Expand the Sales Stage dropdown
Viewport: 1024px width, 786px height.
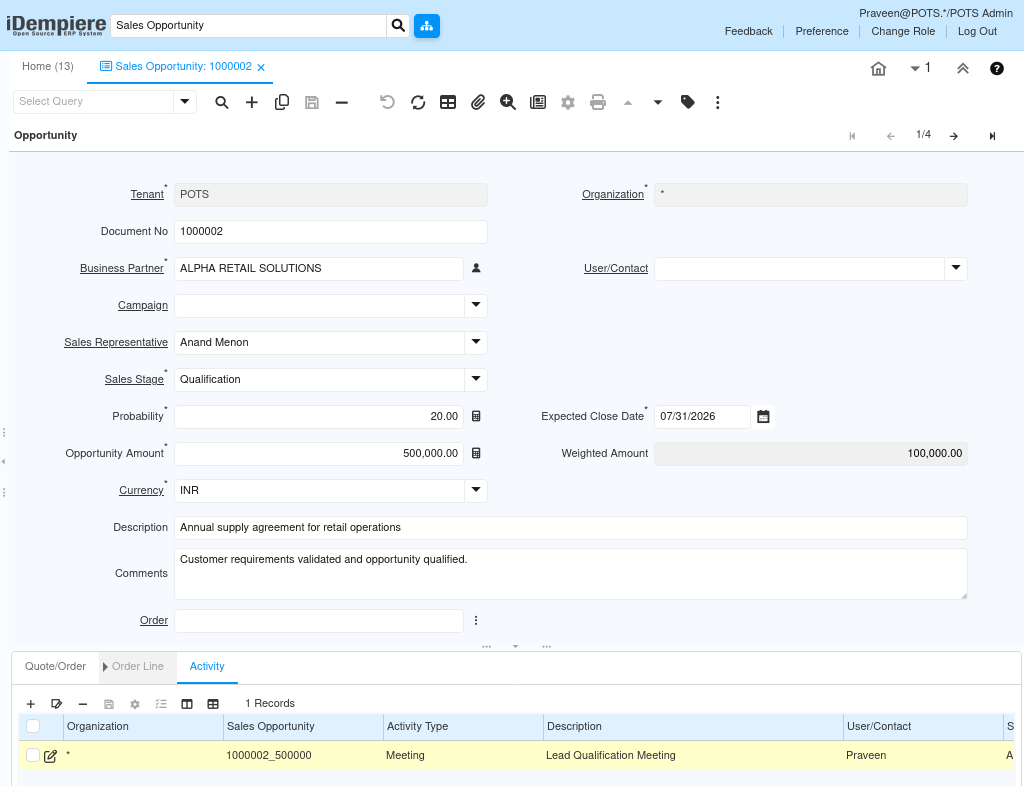[x=476, y=379]
